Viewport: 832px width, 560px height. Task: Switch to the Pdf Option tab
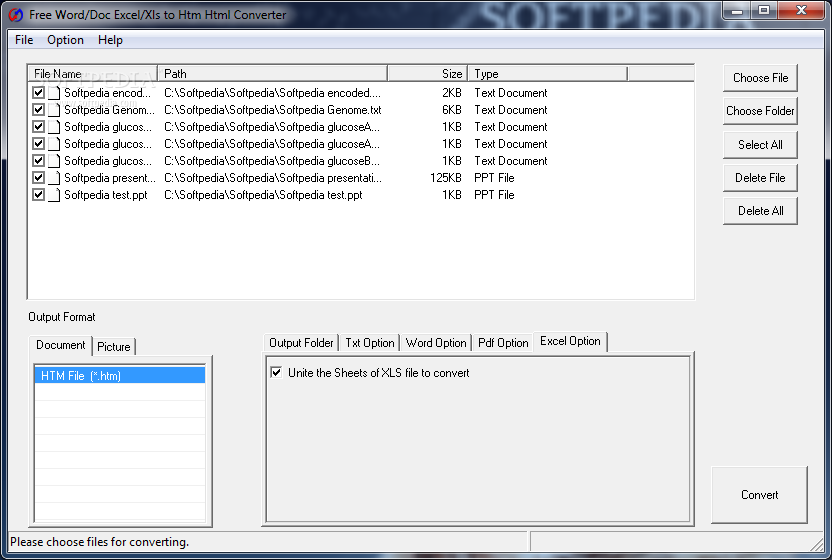pos(503,343)
